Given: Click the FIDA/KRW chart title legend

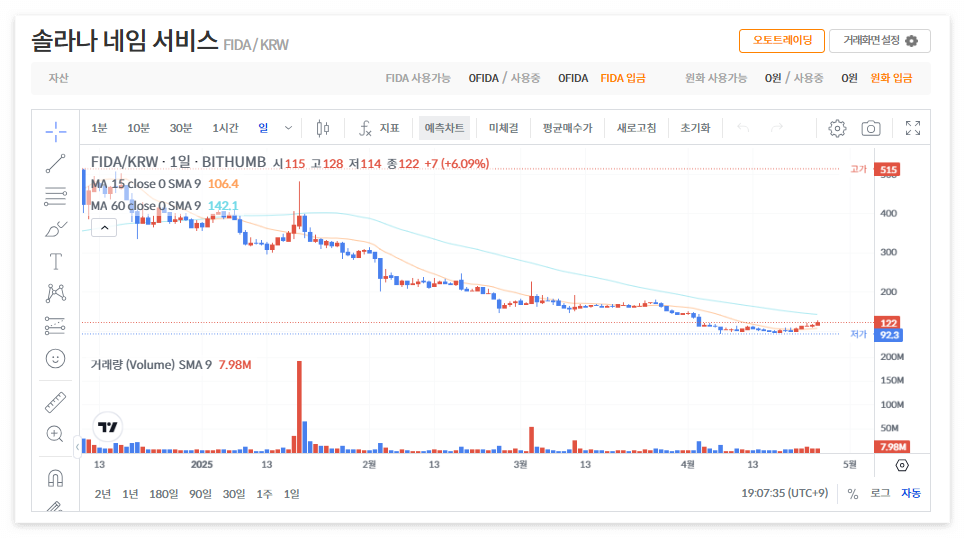Looking at the screenshot, I should point(178,162).
